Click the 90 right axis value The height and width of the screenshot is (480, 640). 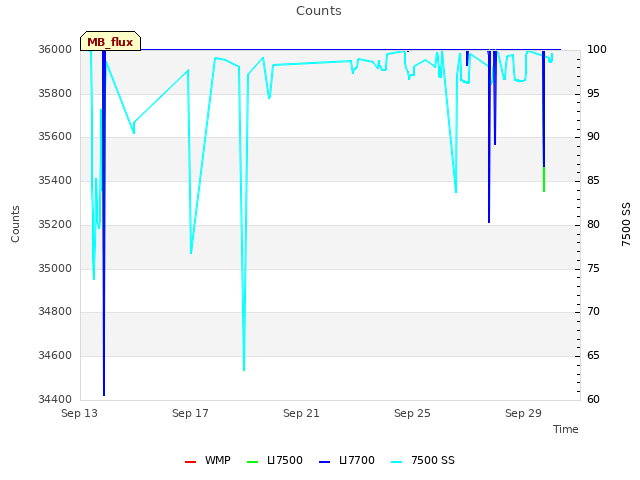pos(593,137)
